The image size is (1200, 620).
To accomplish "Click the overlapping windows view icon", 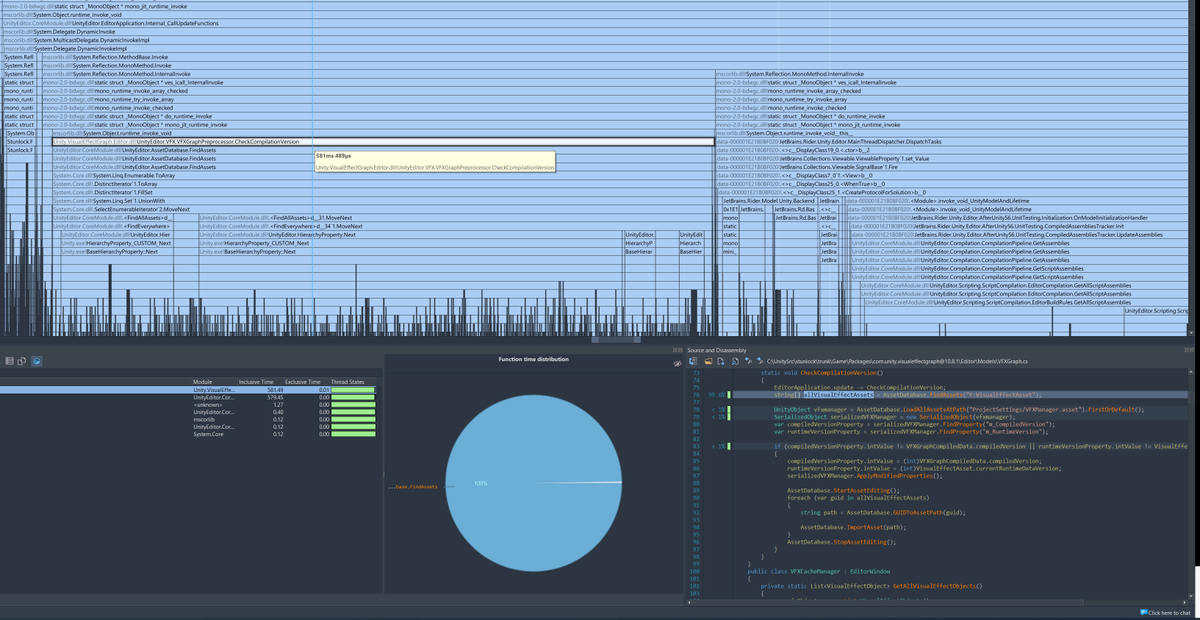I will tap(23, 361).
